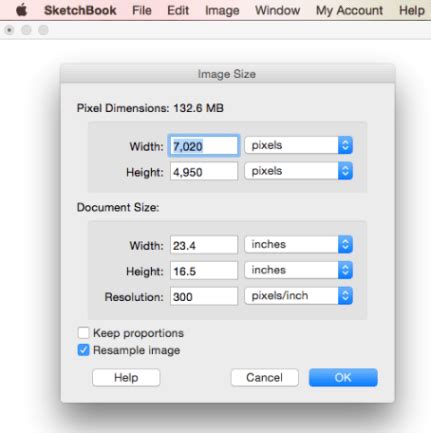Click the 'Pixel Dimensions: 132.6 MB' text

click(150, 108)
